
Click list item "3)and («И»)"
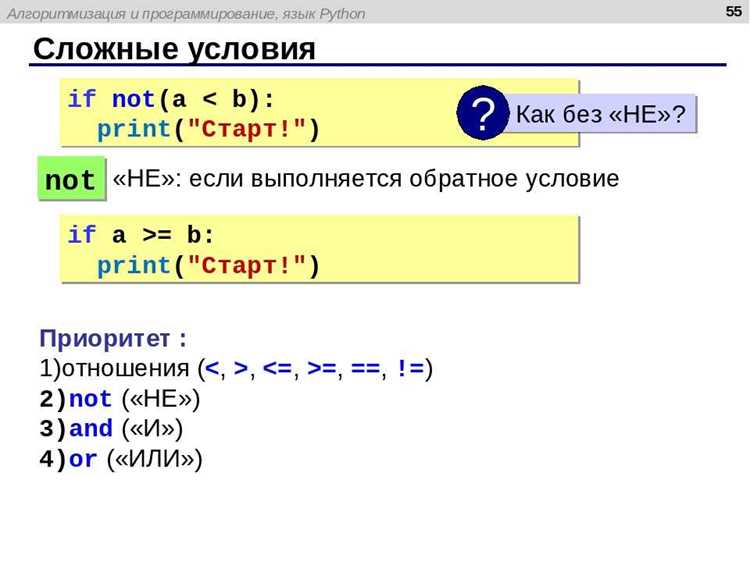pos(111,429)
